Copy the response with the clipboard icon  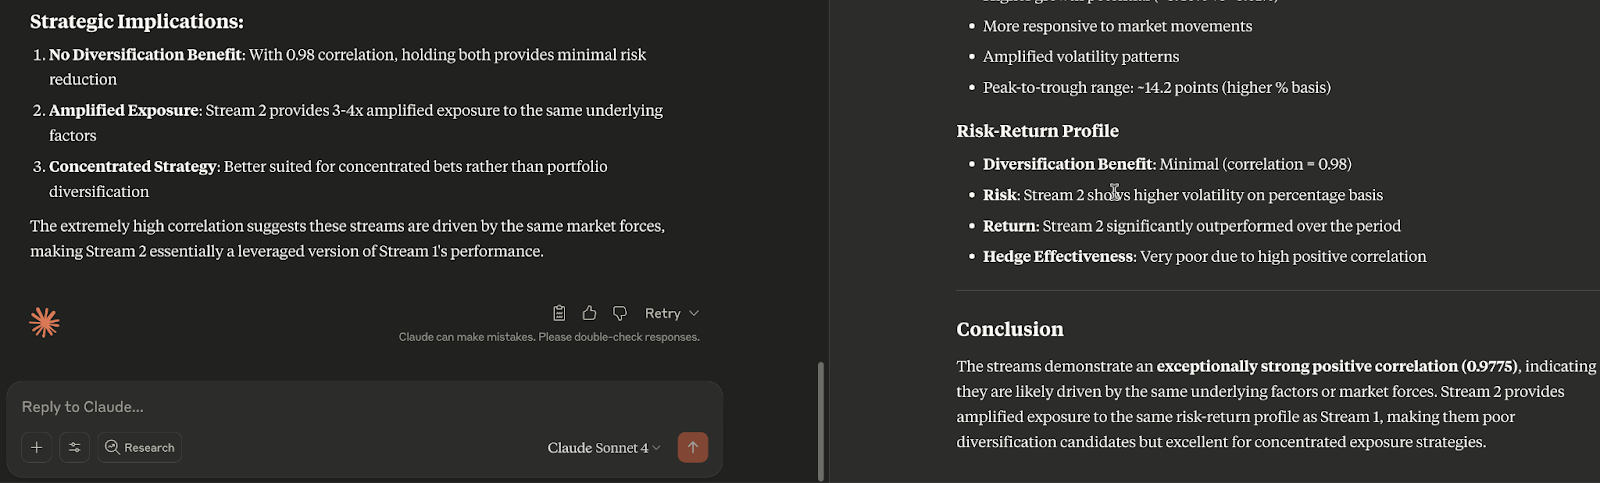(x=559, y=313)
